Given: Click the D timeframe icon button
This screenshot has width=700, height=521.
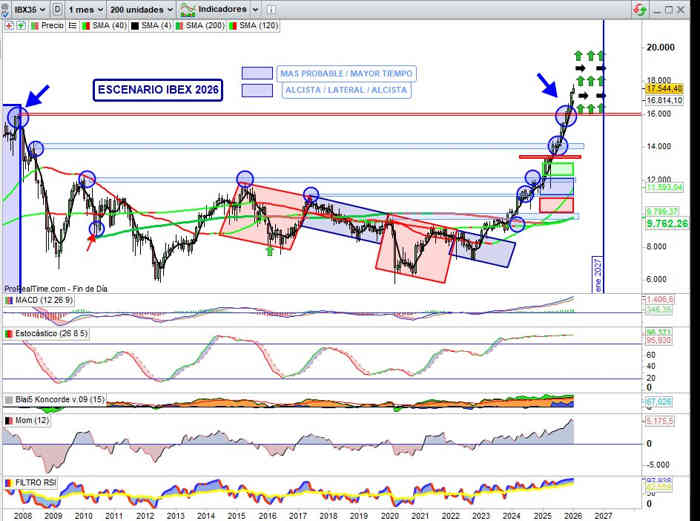Looking at the screenshot, I should coord(57,8).
